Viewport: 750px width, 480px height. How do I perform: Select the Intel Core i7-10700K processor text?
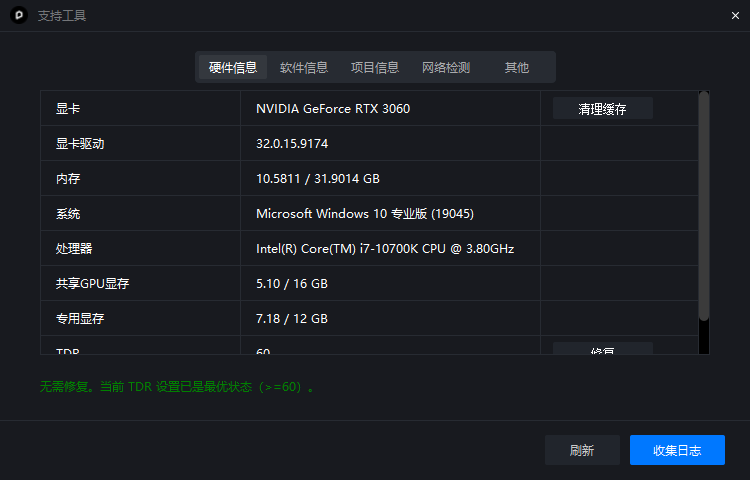point(385,249)
